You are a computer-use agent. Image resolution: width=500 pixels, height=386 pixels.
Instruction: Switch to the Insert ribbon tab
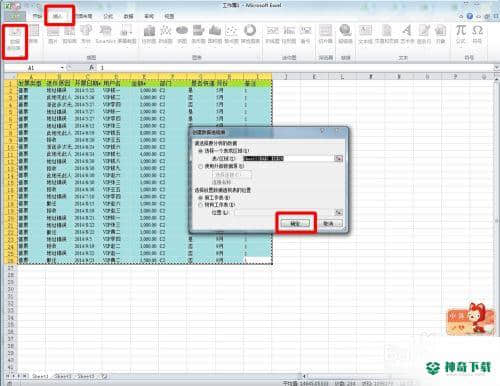point(58,16)
